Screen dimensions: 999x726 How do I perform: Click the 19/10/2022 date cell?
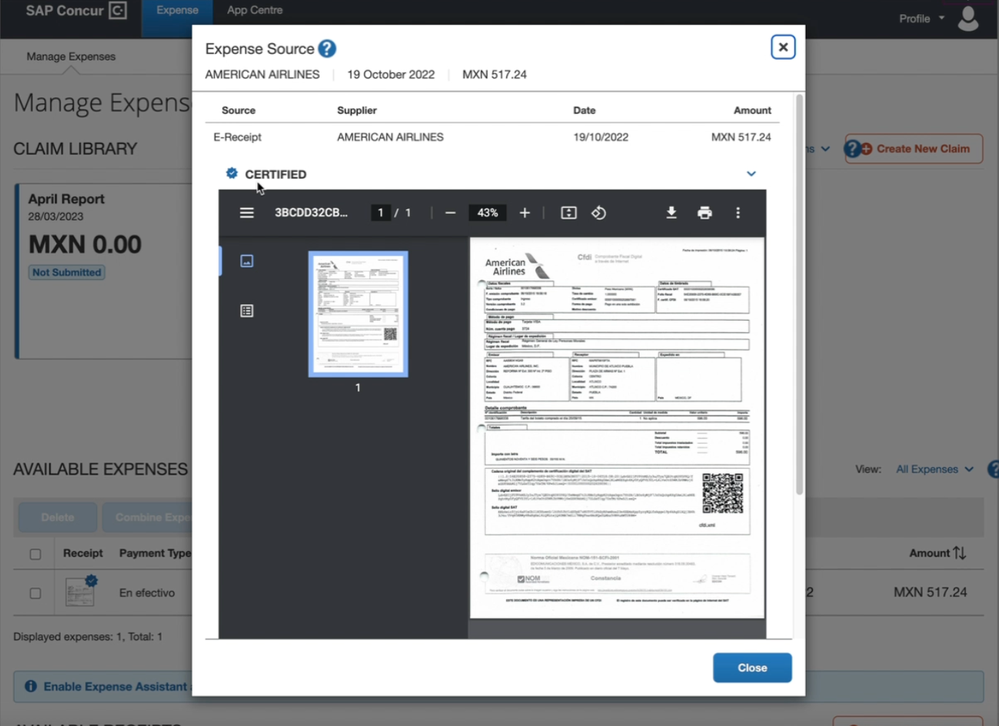click(x=600, y=137)
